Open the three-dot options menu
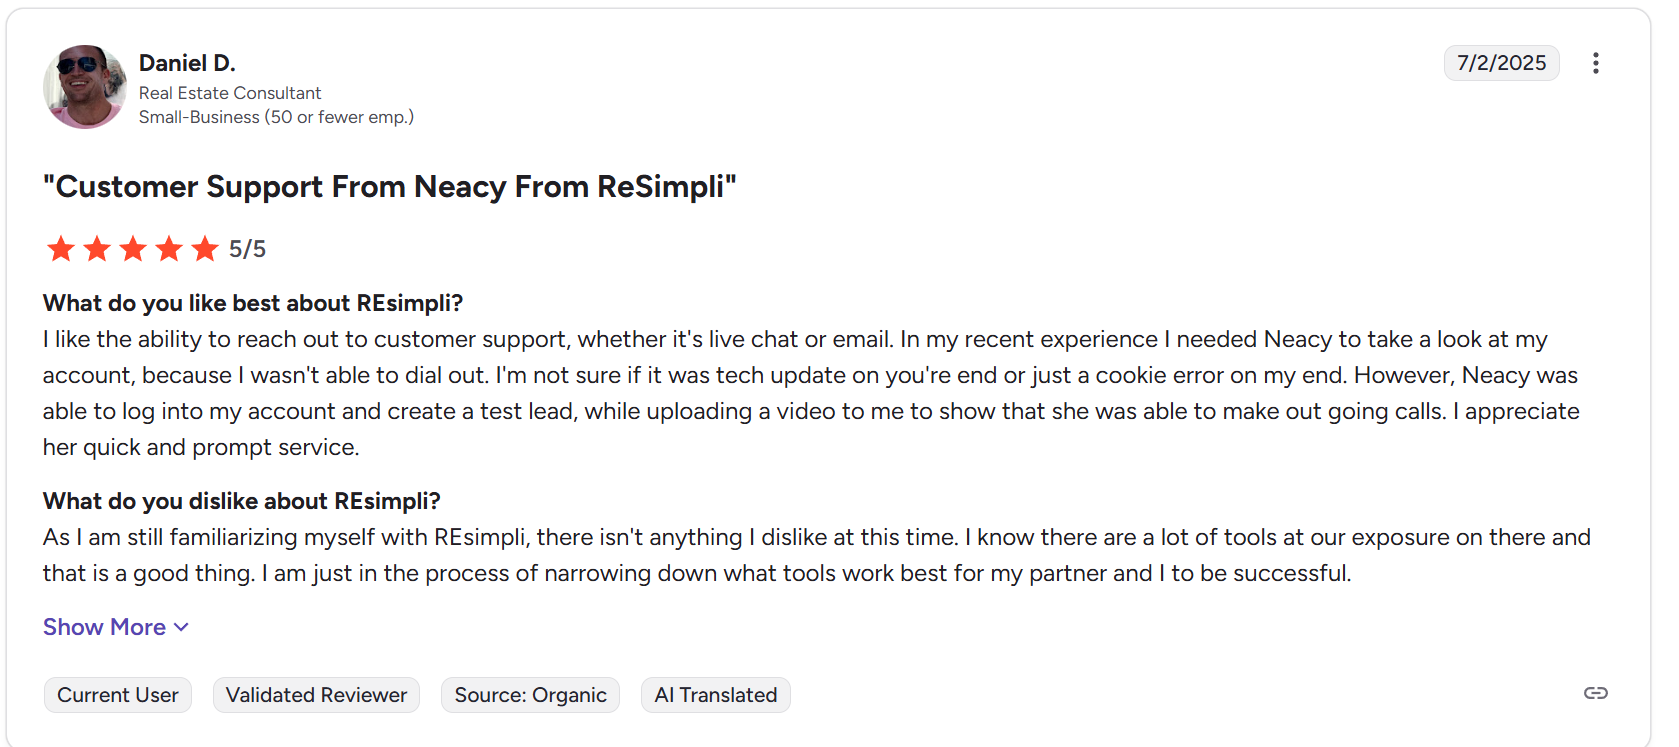 [1595, 63]
